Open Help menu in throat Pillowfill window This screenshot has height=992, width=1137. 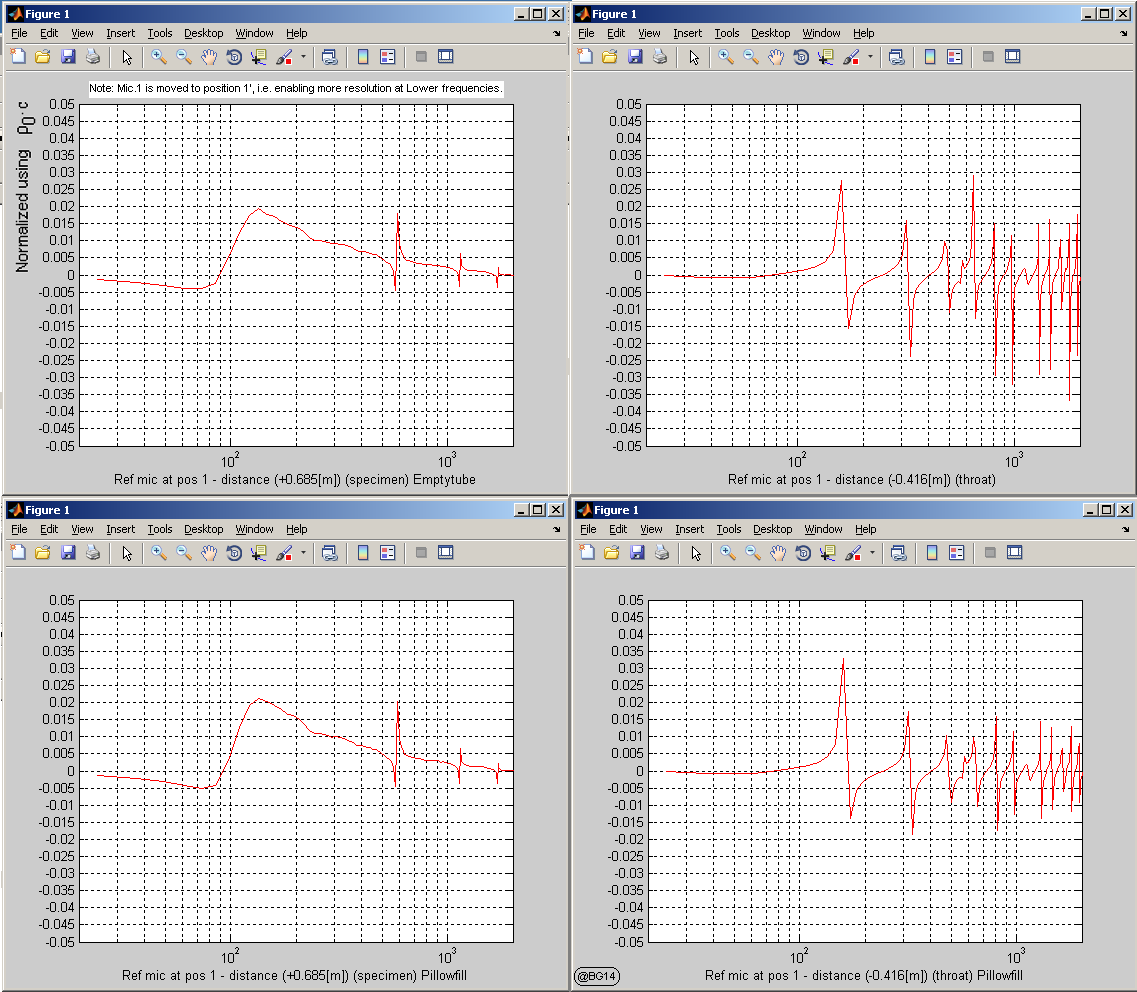866,529
